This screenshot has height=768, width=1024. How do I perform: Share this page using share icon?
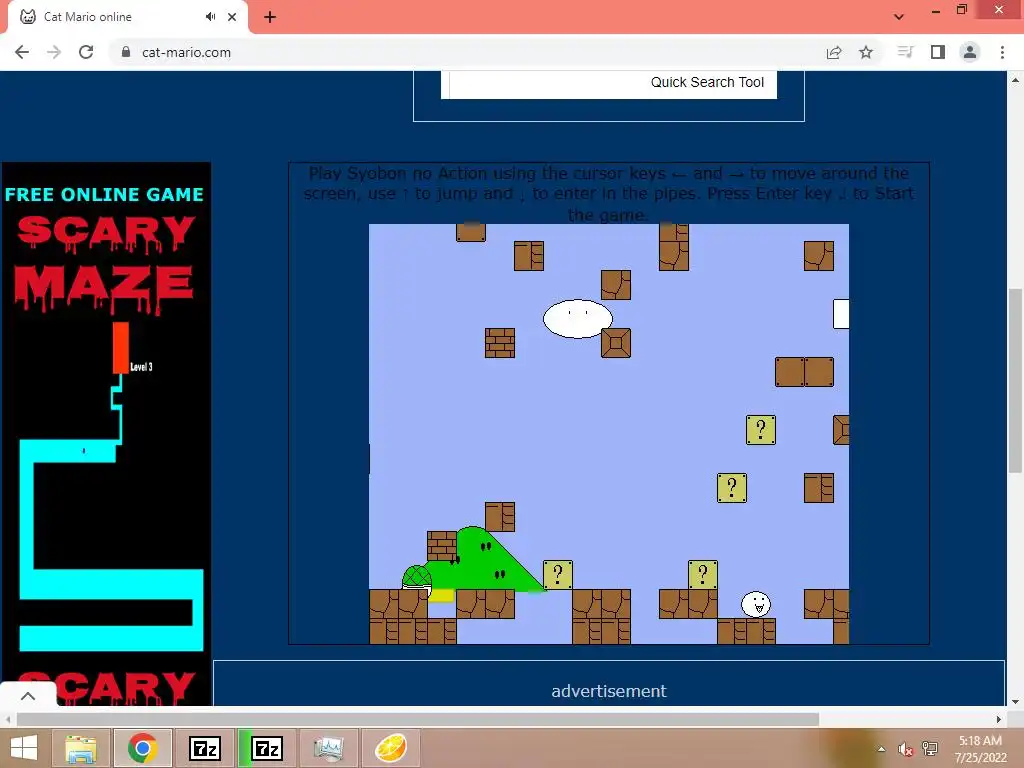pos(834,52)
